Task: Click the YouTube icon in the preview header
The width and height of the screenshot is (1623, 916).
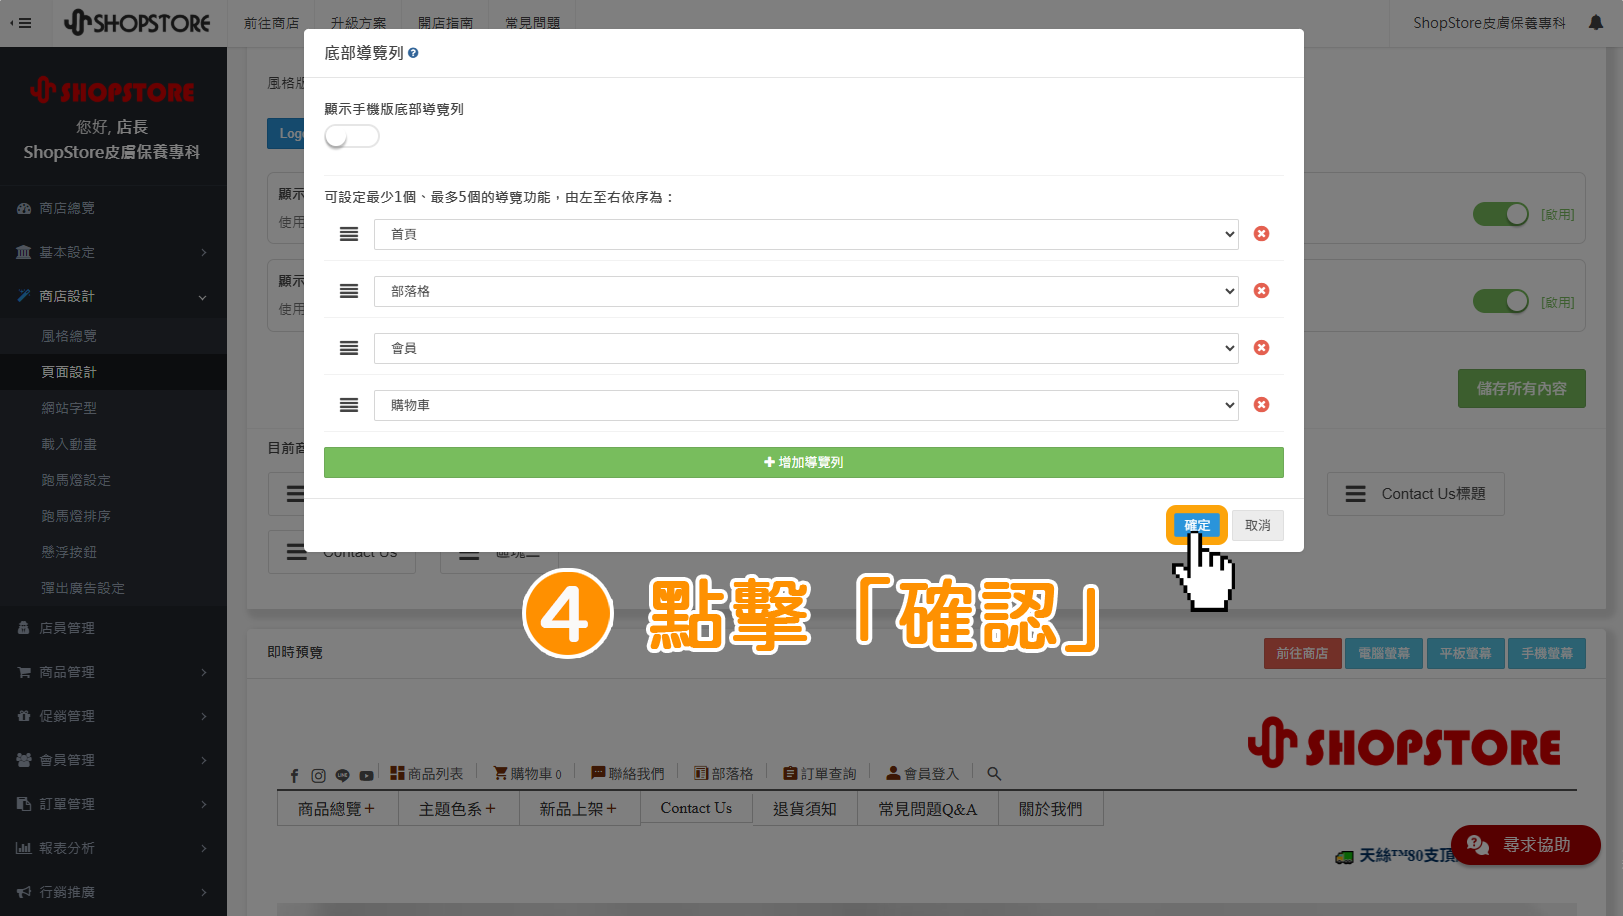Action: click(x=367, y=775)
